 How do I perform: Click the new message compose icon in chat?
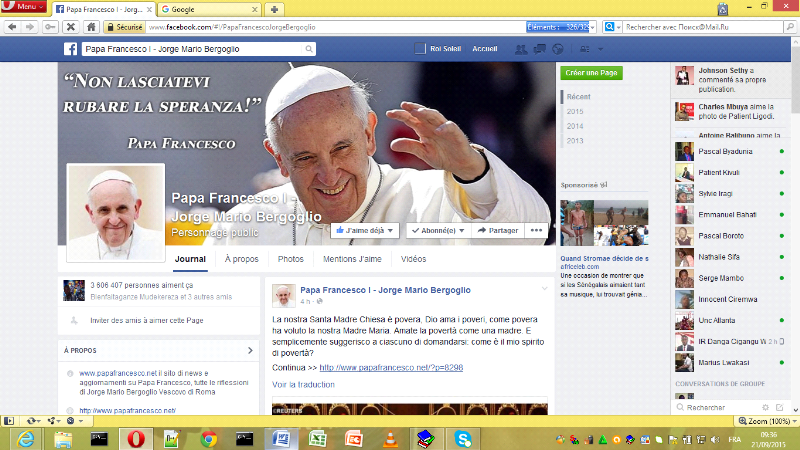(782, 408)
